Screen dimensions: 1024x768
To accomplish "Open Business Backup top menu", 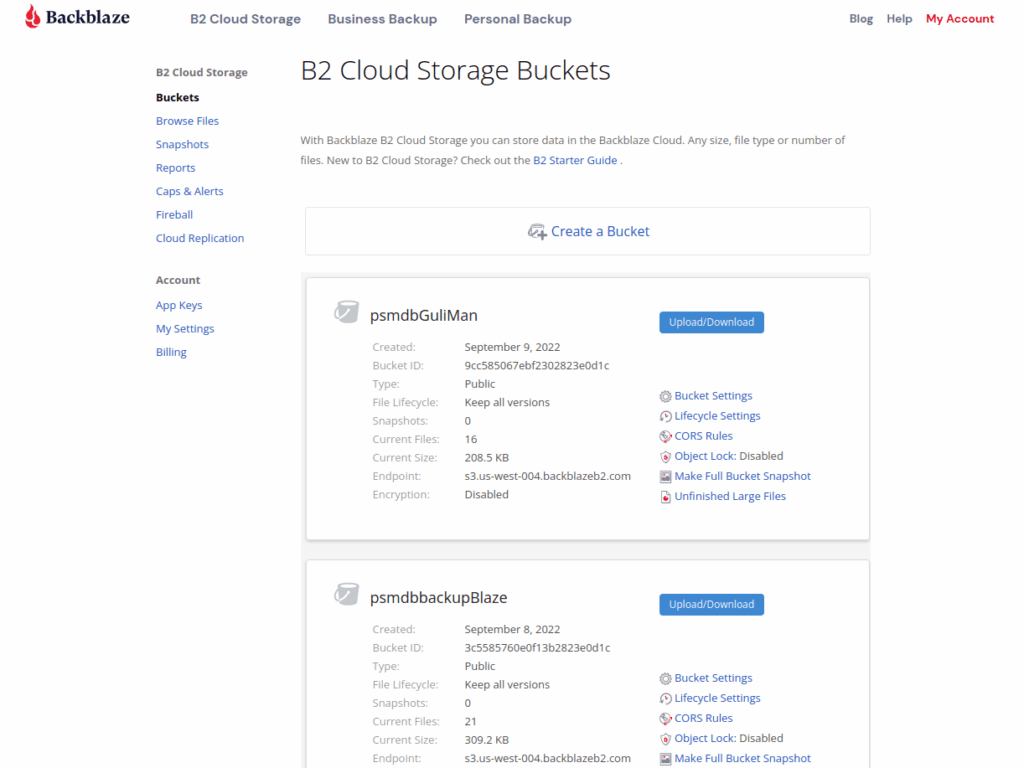I will coord(382,19).
